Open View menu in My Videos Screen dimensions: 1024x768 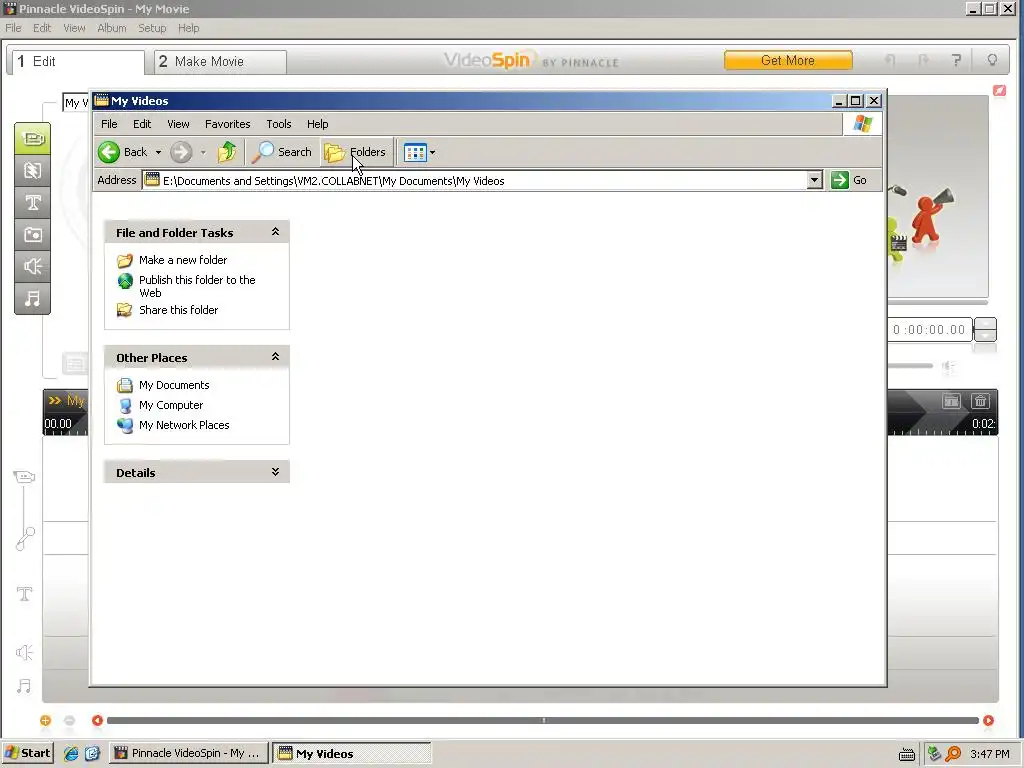[178, 124]
